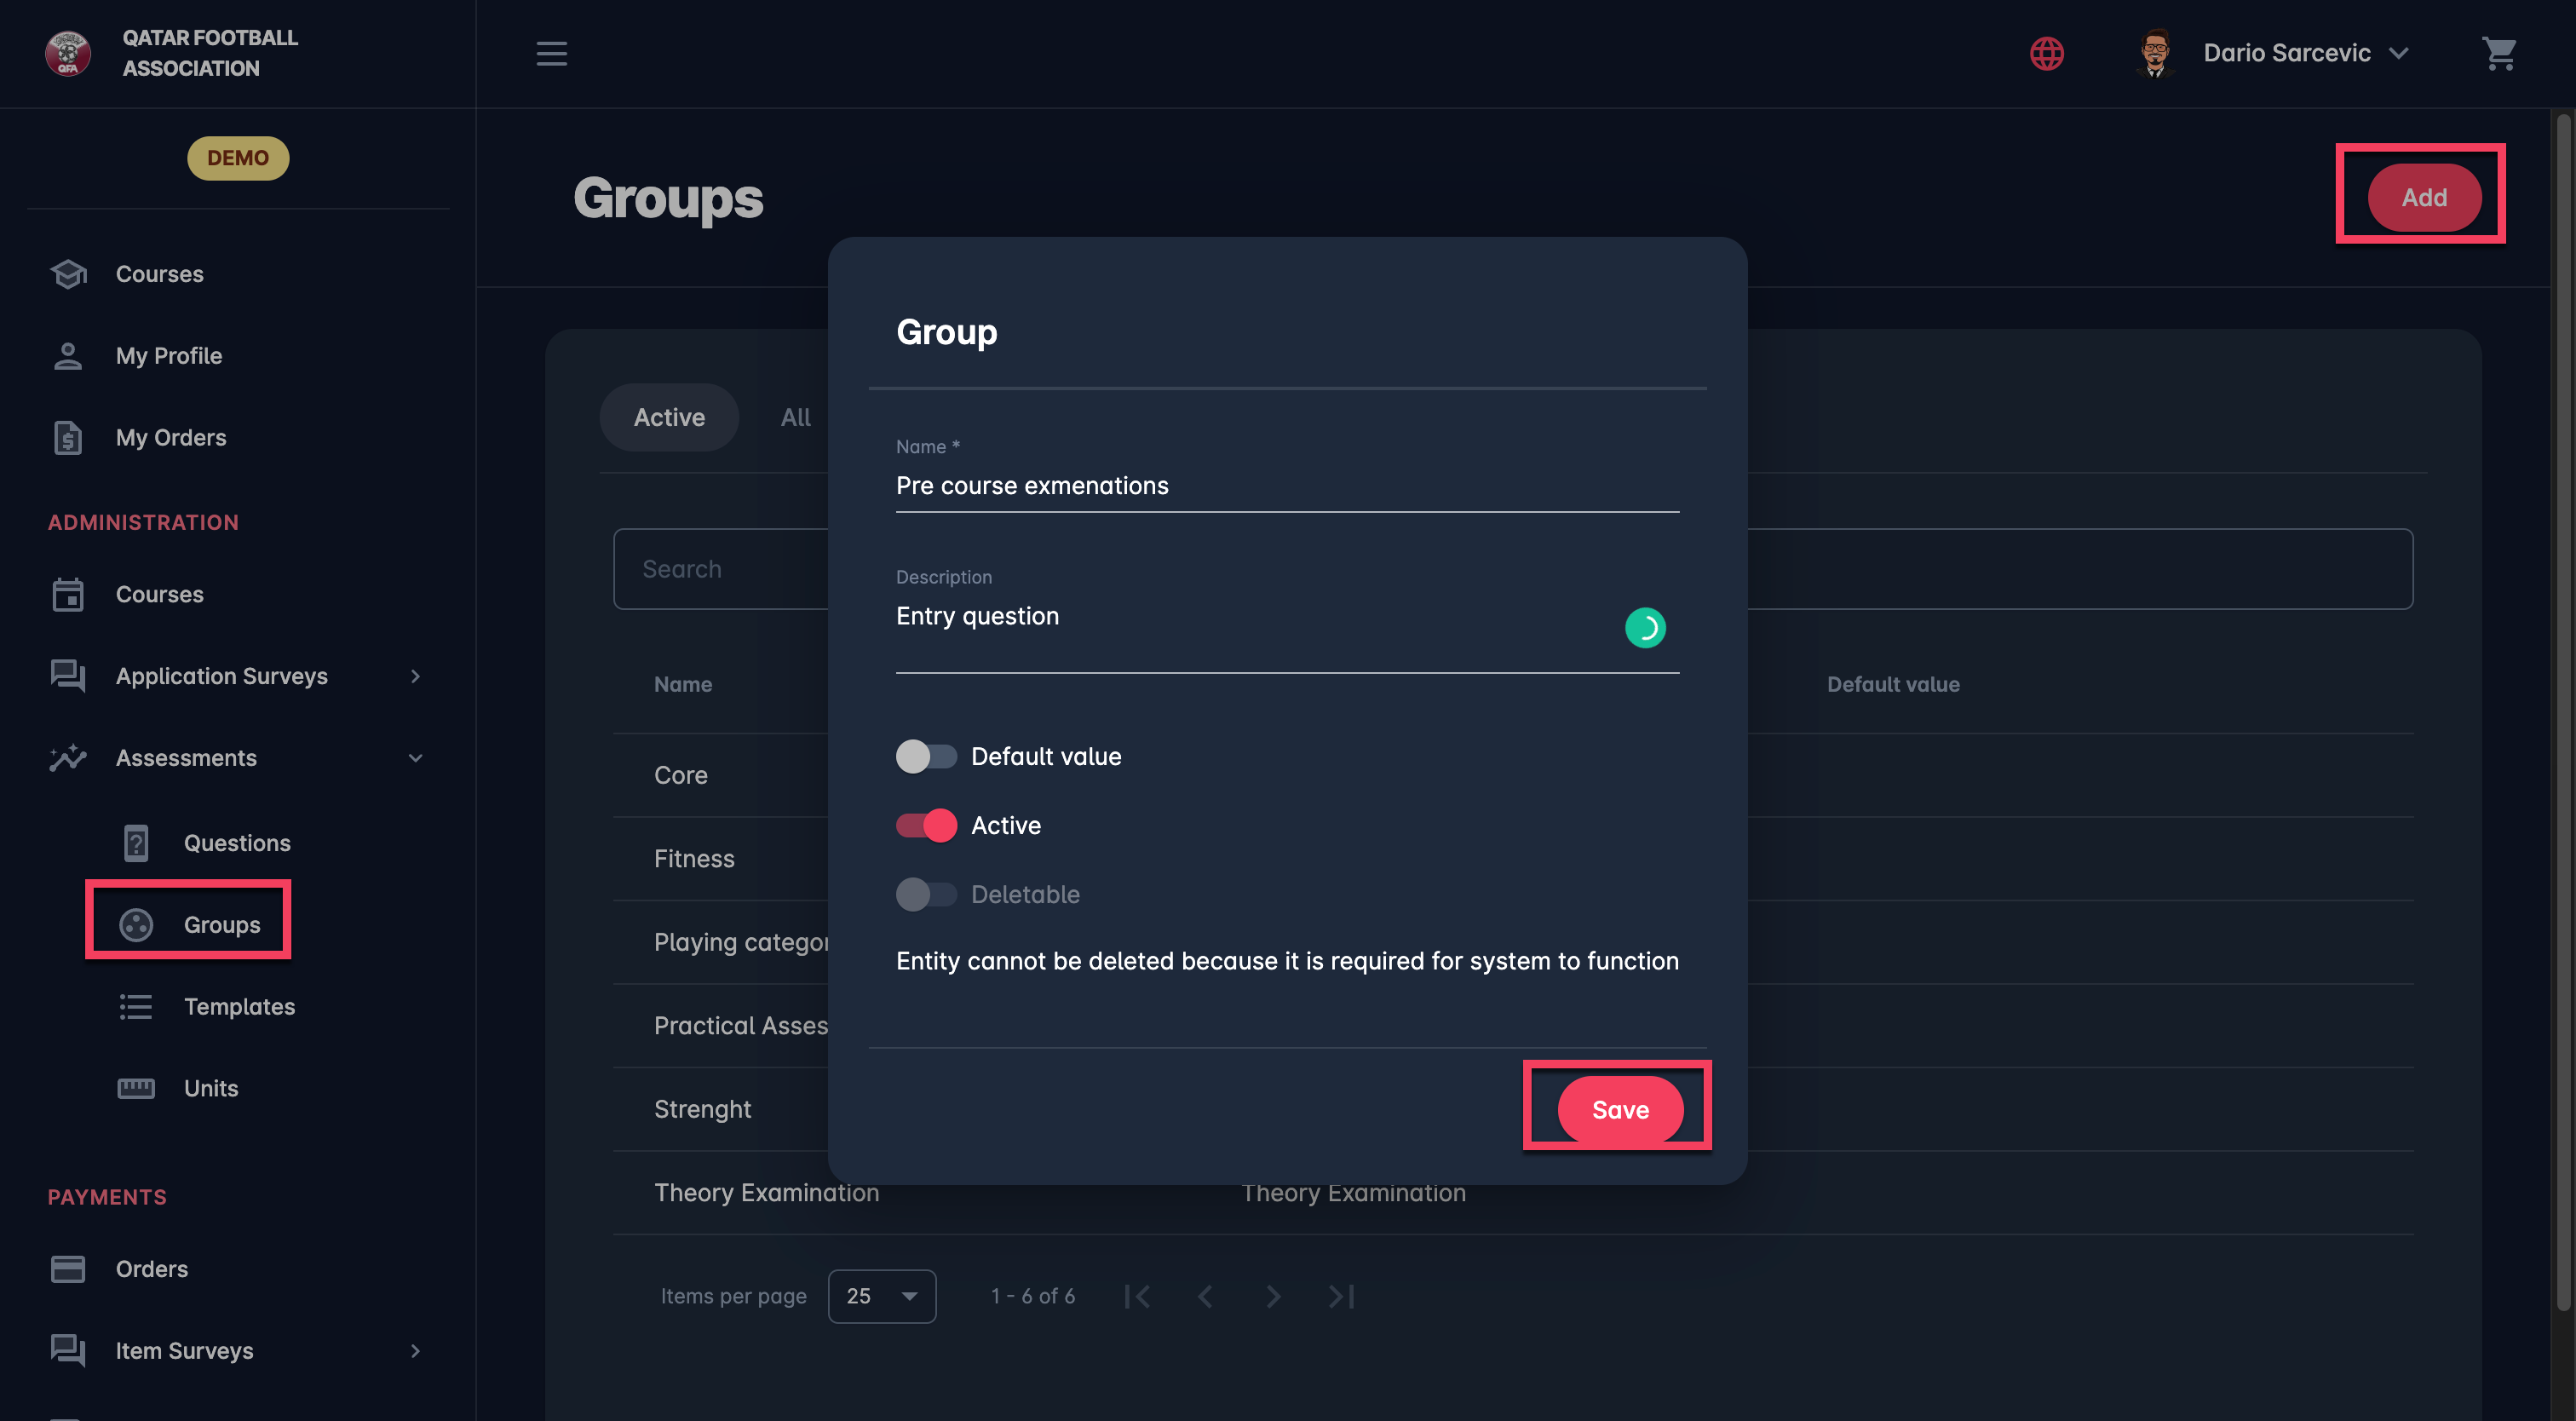
Task: Click the Units ruler icon
Action: (x=136, y=1088)
